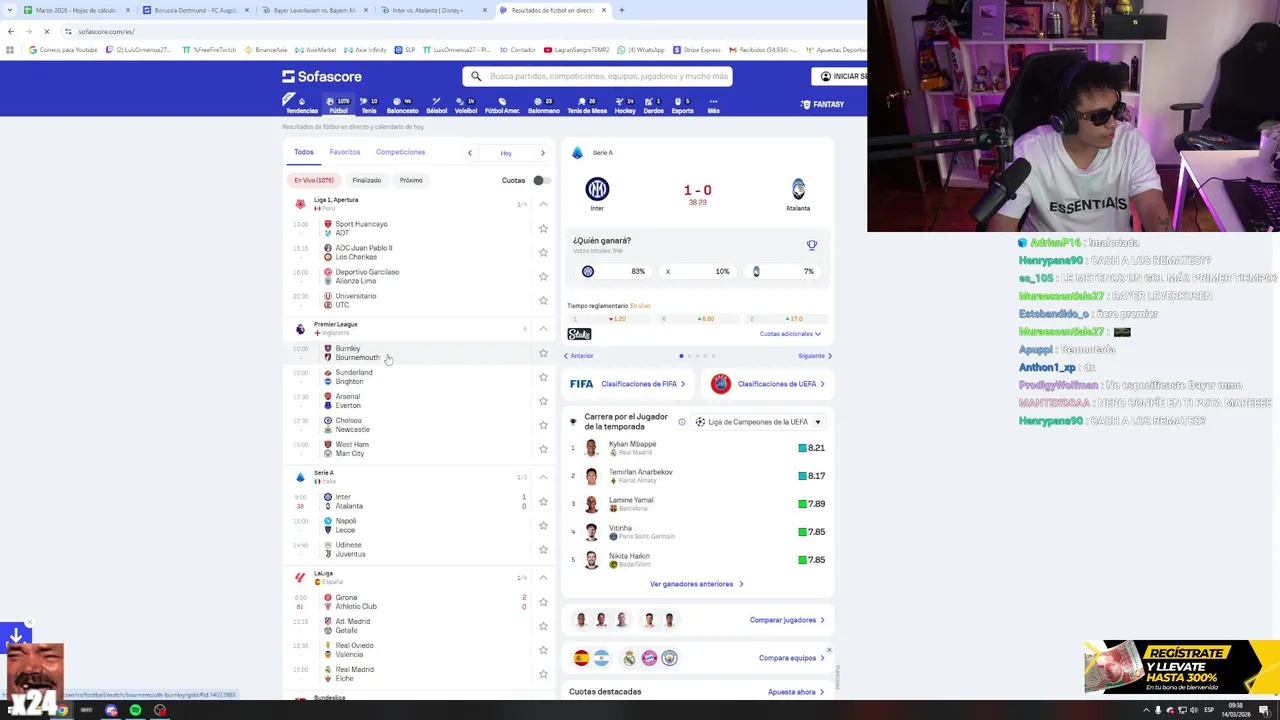Star the Burnley vs Bournemouth match

coord(543,353)
